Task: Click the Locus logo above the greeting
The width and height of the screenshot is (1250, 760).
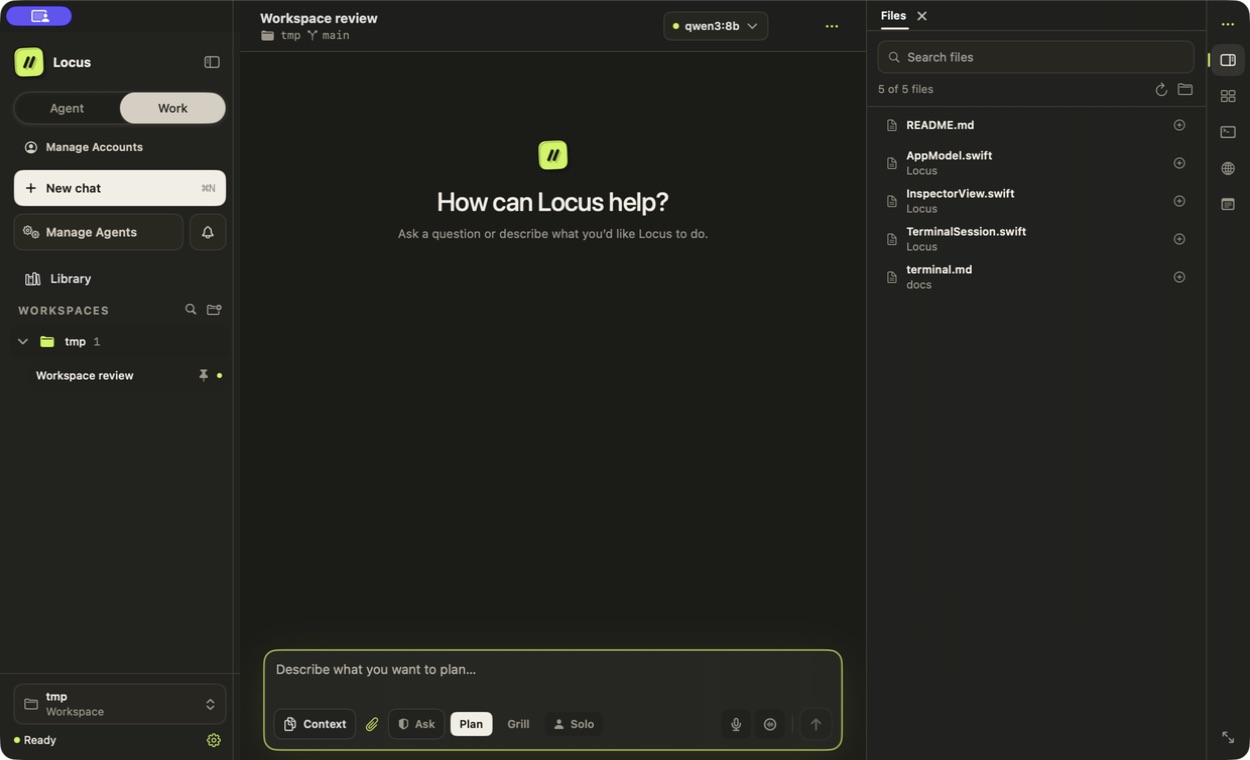Action: pos(553,155)
